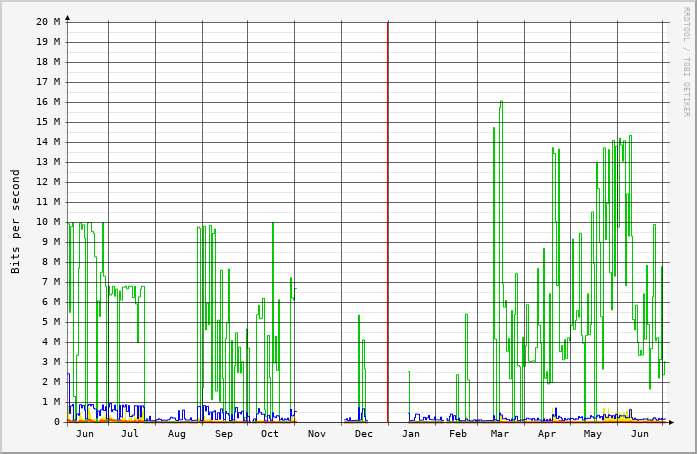
Task: Select the "Aug" month label
Action: click(177, 434)
